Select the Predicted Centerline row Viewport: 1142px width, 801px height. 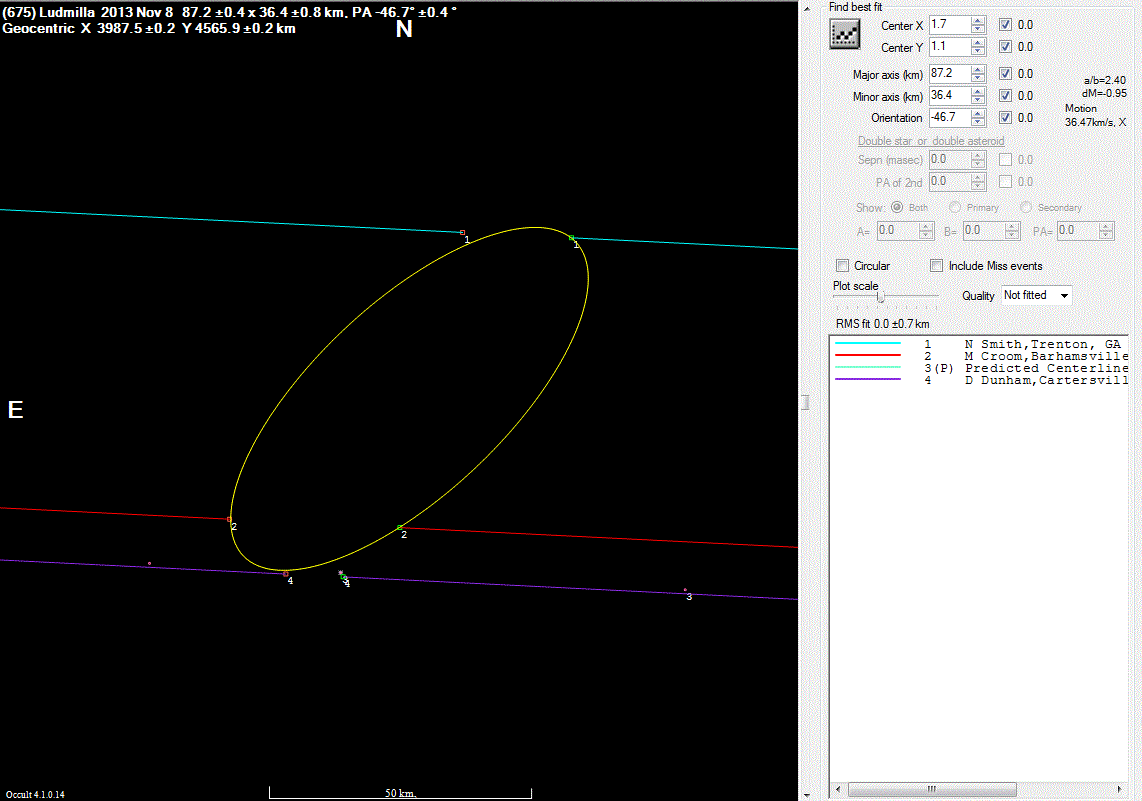(979, 368)
